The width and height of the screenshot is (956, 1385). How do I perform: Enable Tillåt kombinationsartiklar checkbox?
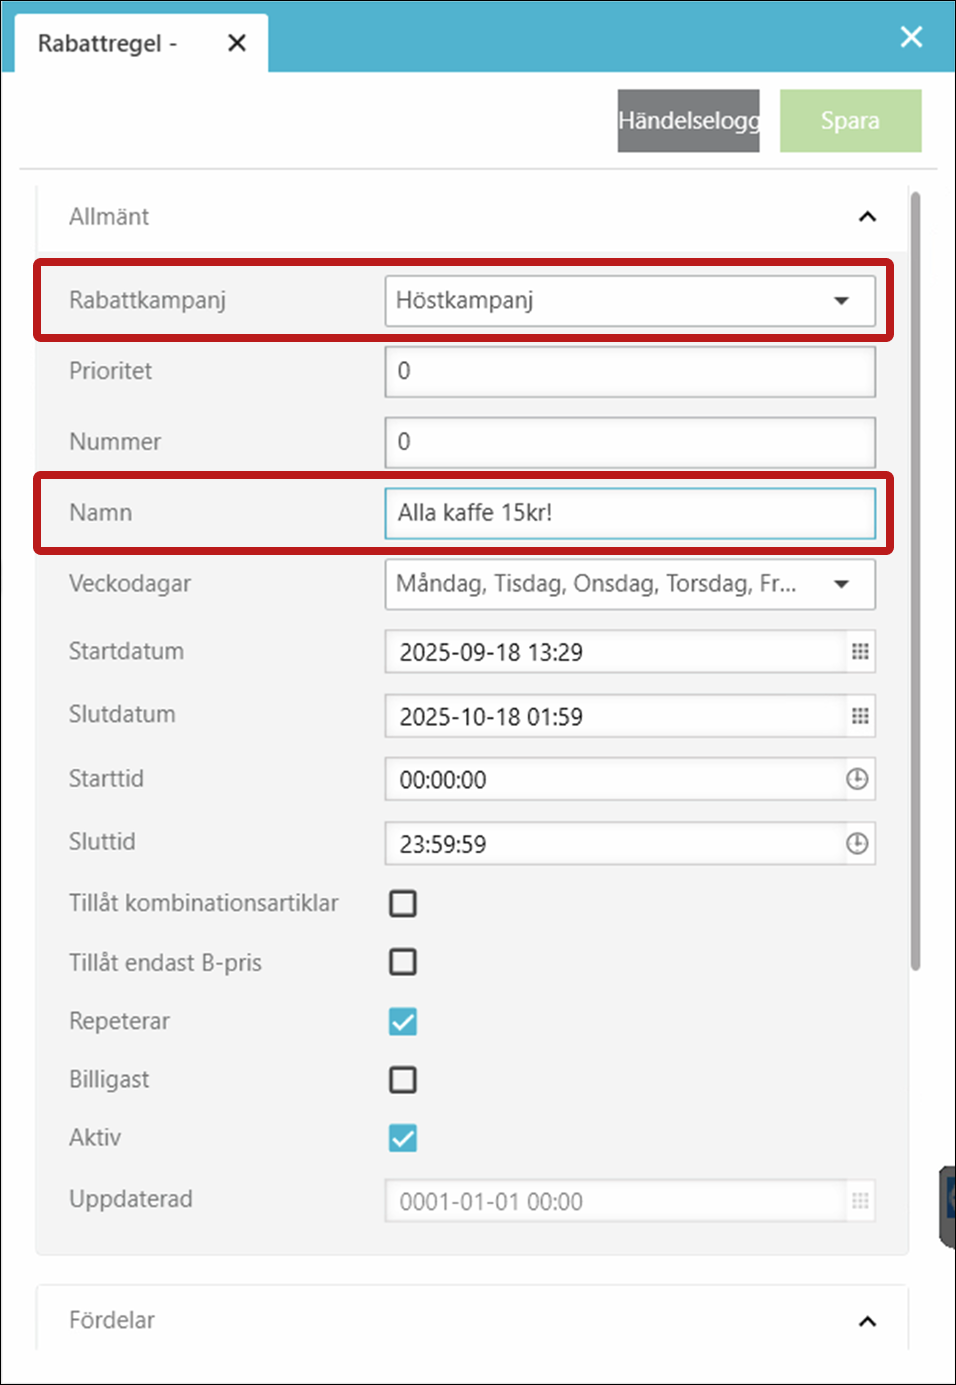tap(403, 903)
